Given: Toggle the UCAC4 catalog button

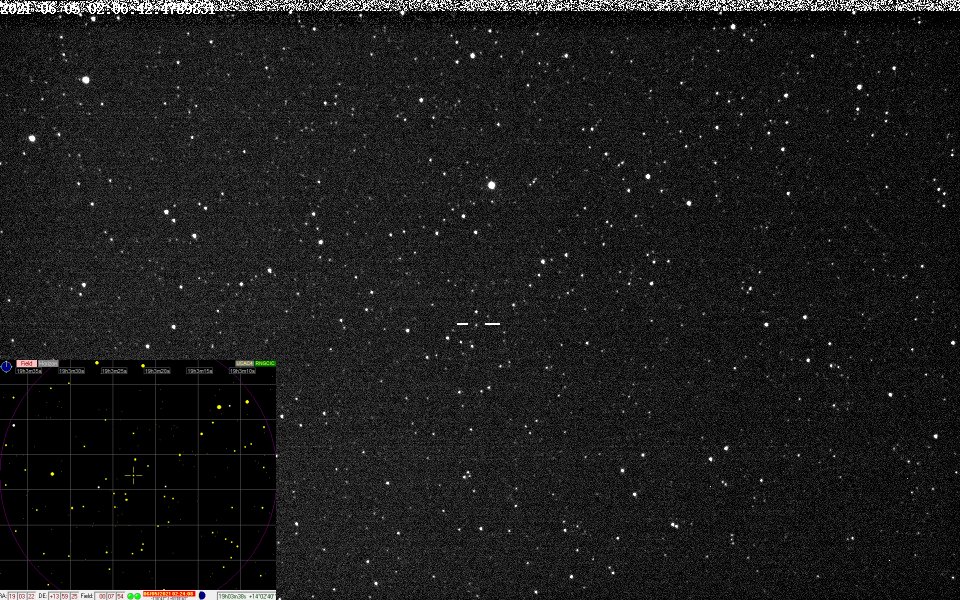Looking at the screenshot, I should 244,363.
